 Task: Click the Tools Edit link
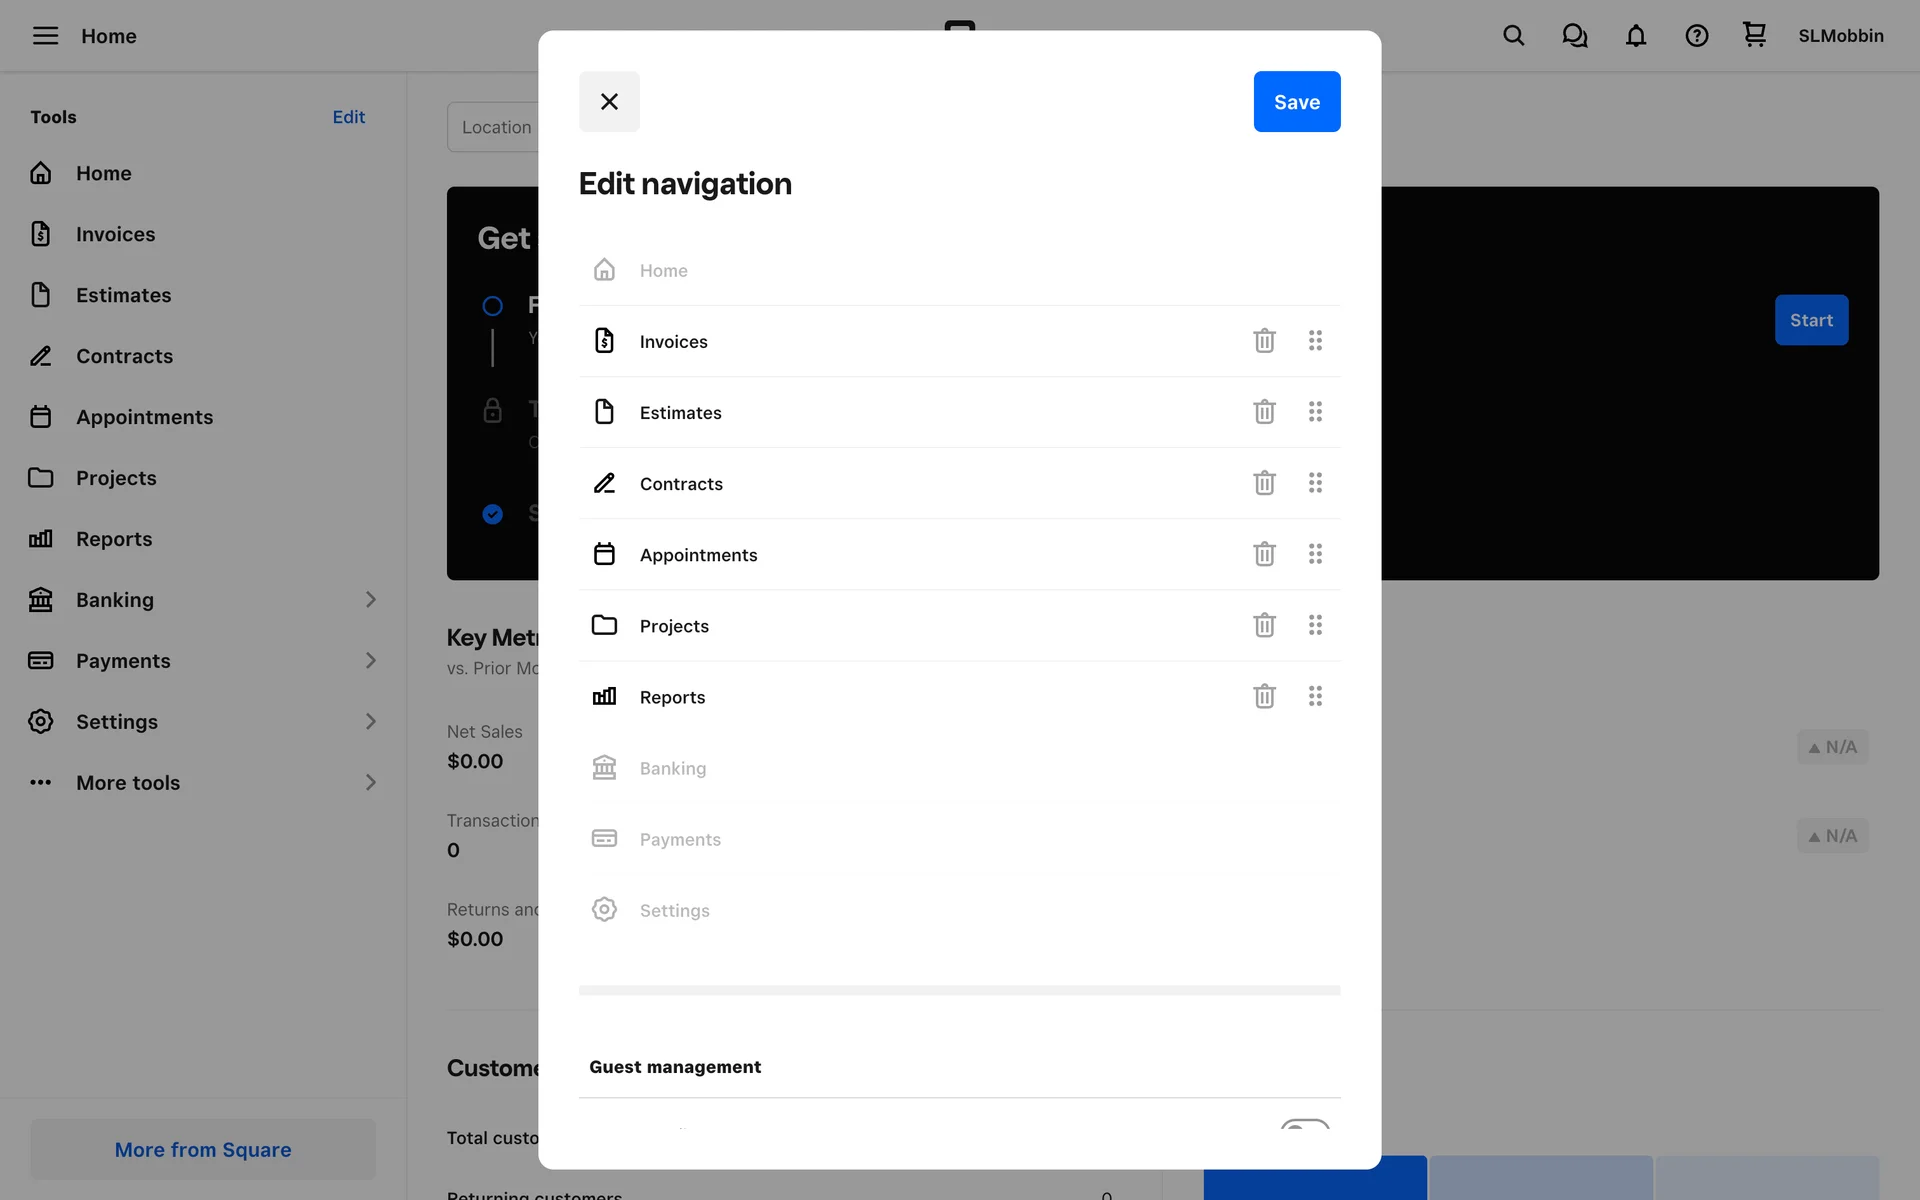point(348,117)
